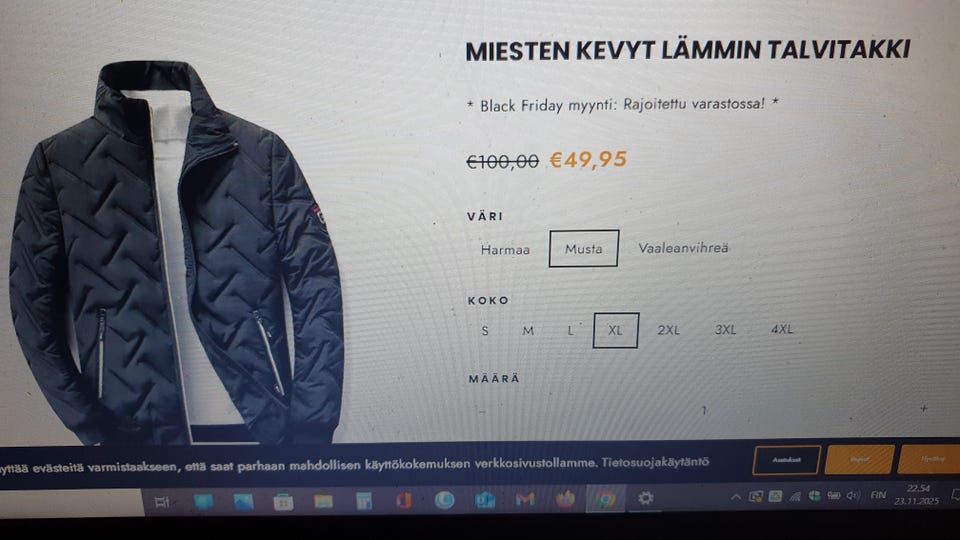
Task: Pick size 2XL
Action: coord(669,330)
